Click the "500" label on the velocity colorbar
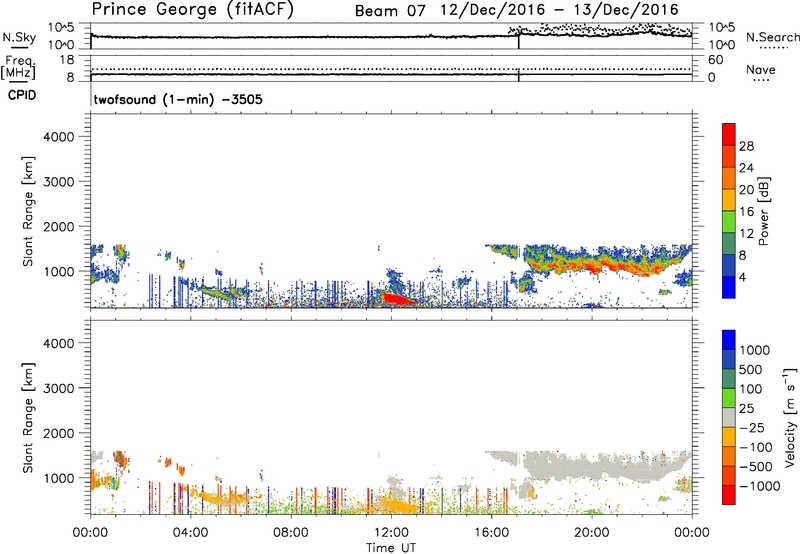 [751, 370]
